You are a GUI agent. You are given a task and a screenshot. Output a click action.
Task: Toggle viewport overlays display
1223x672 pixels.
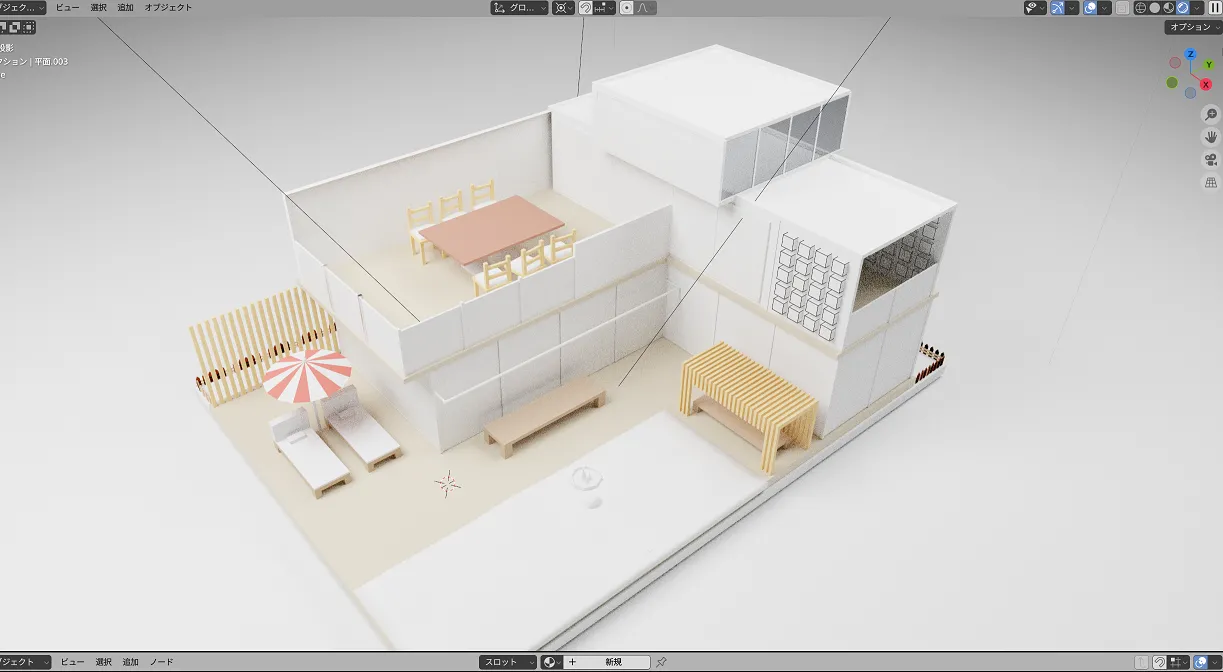click(1090, 7)
